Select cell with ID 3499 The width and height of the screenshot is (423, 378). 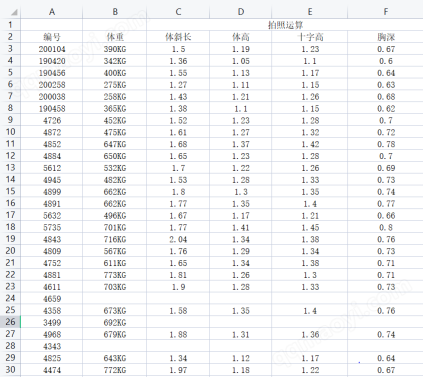click(52, 322)
